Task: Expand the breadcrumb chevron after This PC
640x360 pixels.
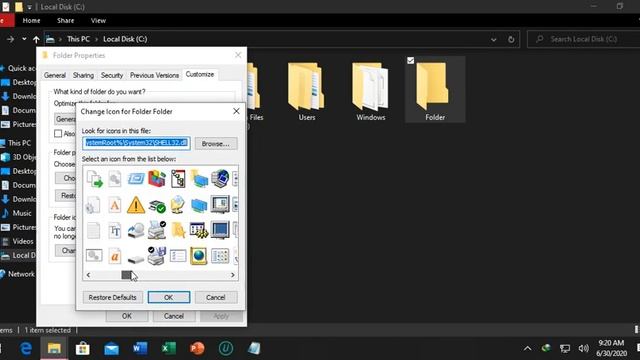Action: [x=97, y=39]
